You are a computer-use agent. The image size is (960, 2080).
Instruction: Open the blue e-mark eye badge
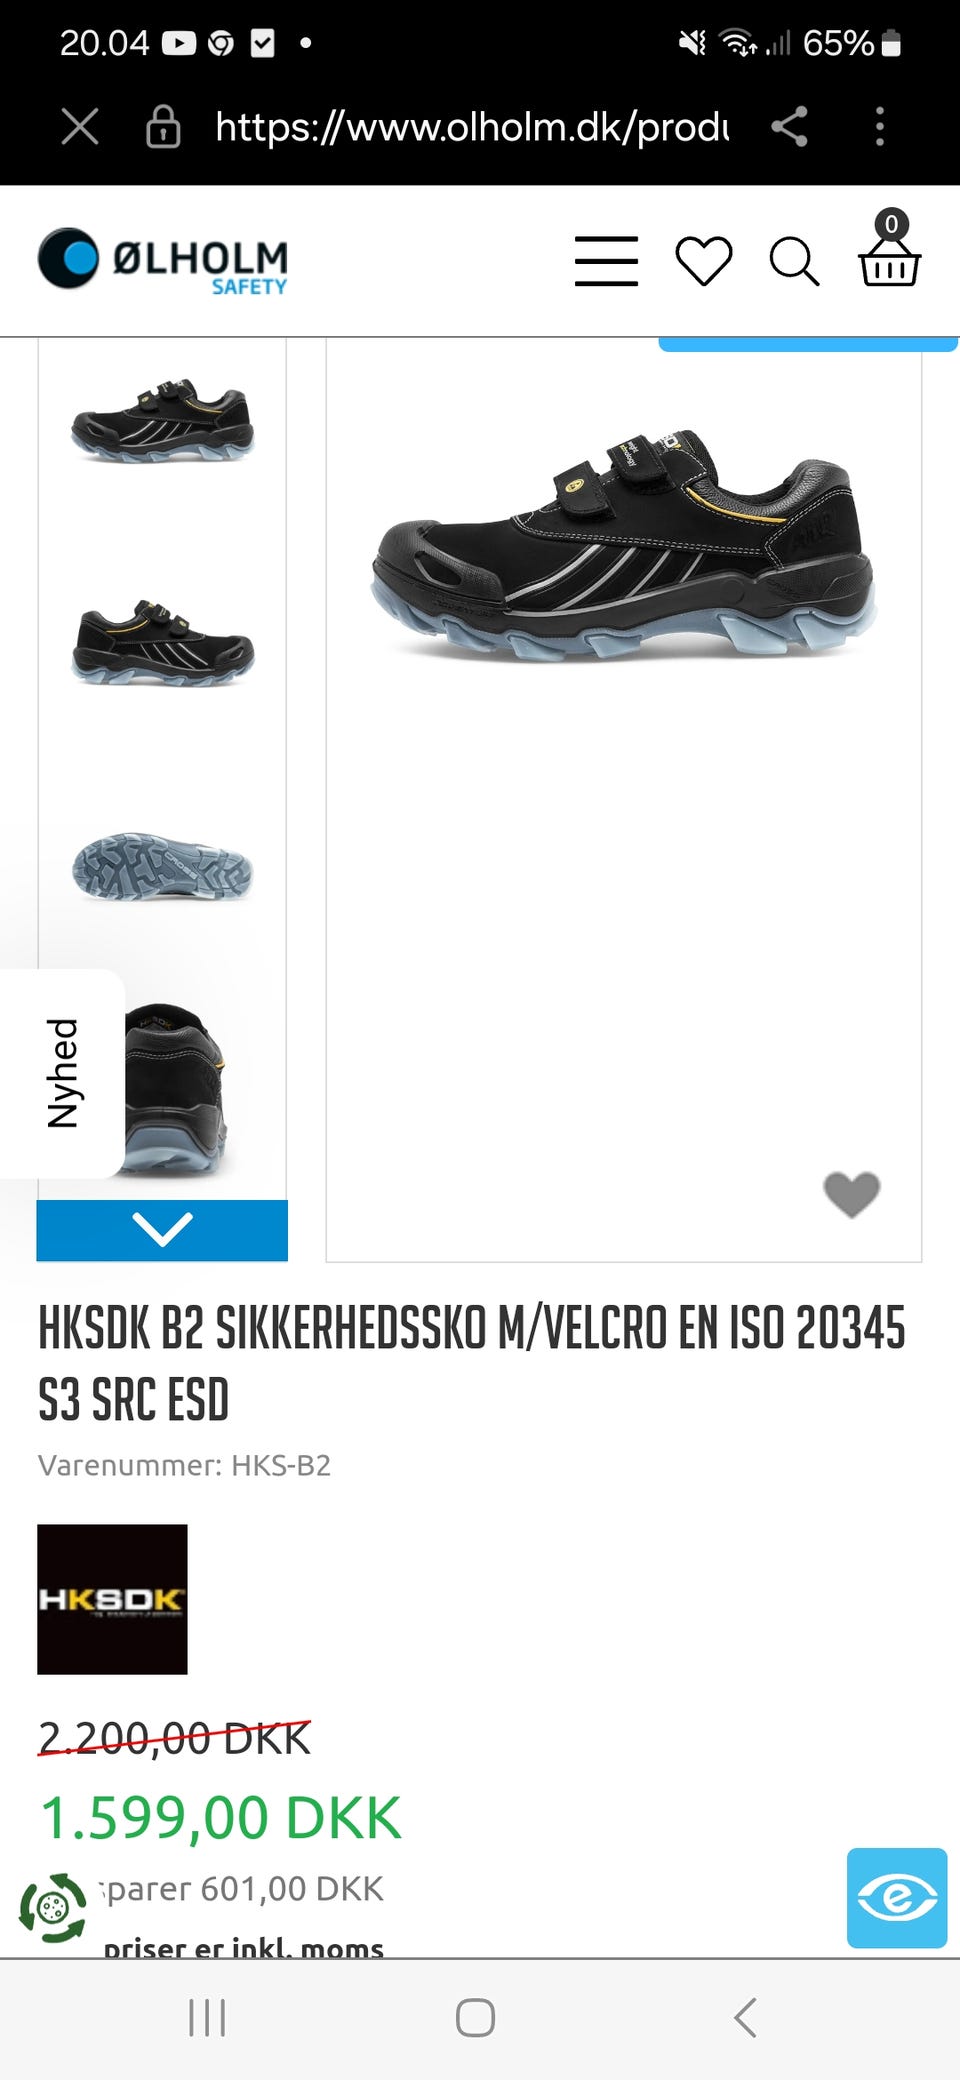coord(897,1898)
